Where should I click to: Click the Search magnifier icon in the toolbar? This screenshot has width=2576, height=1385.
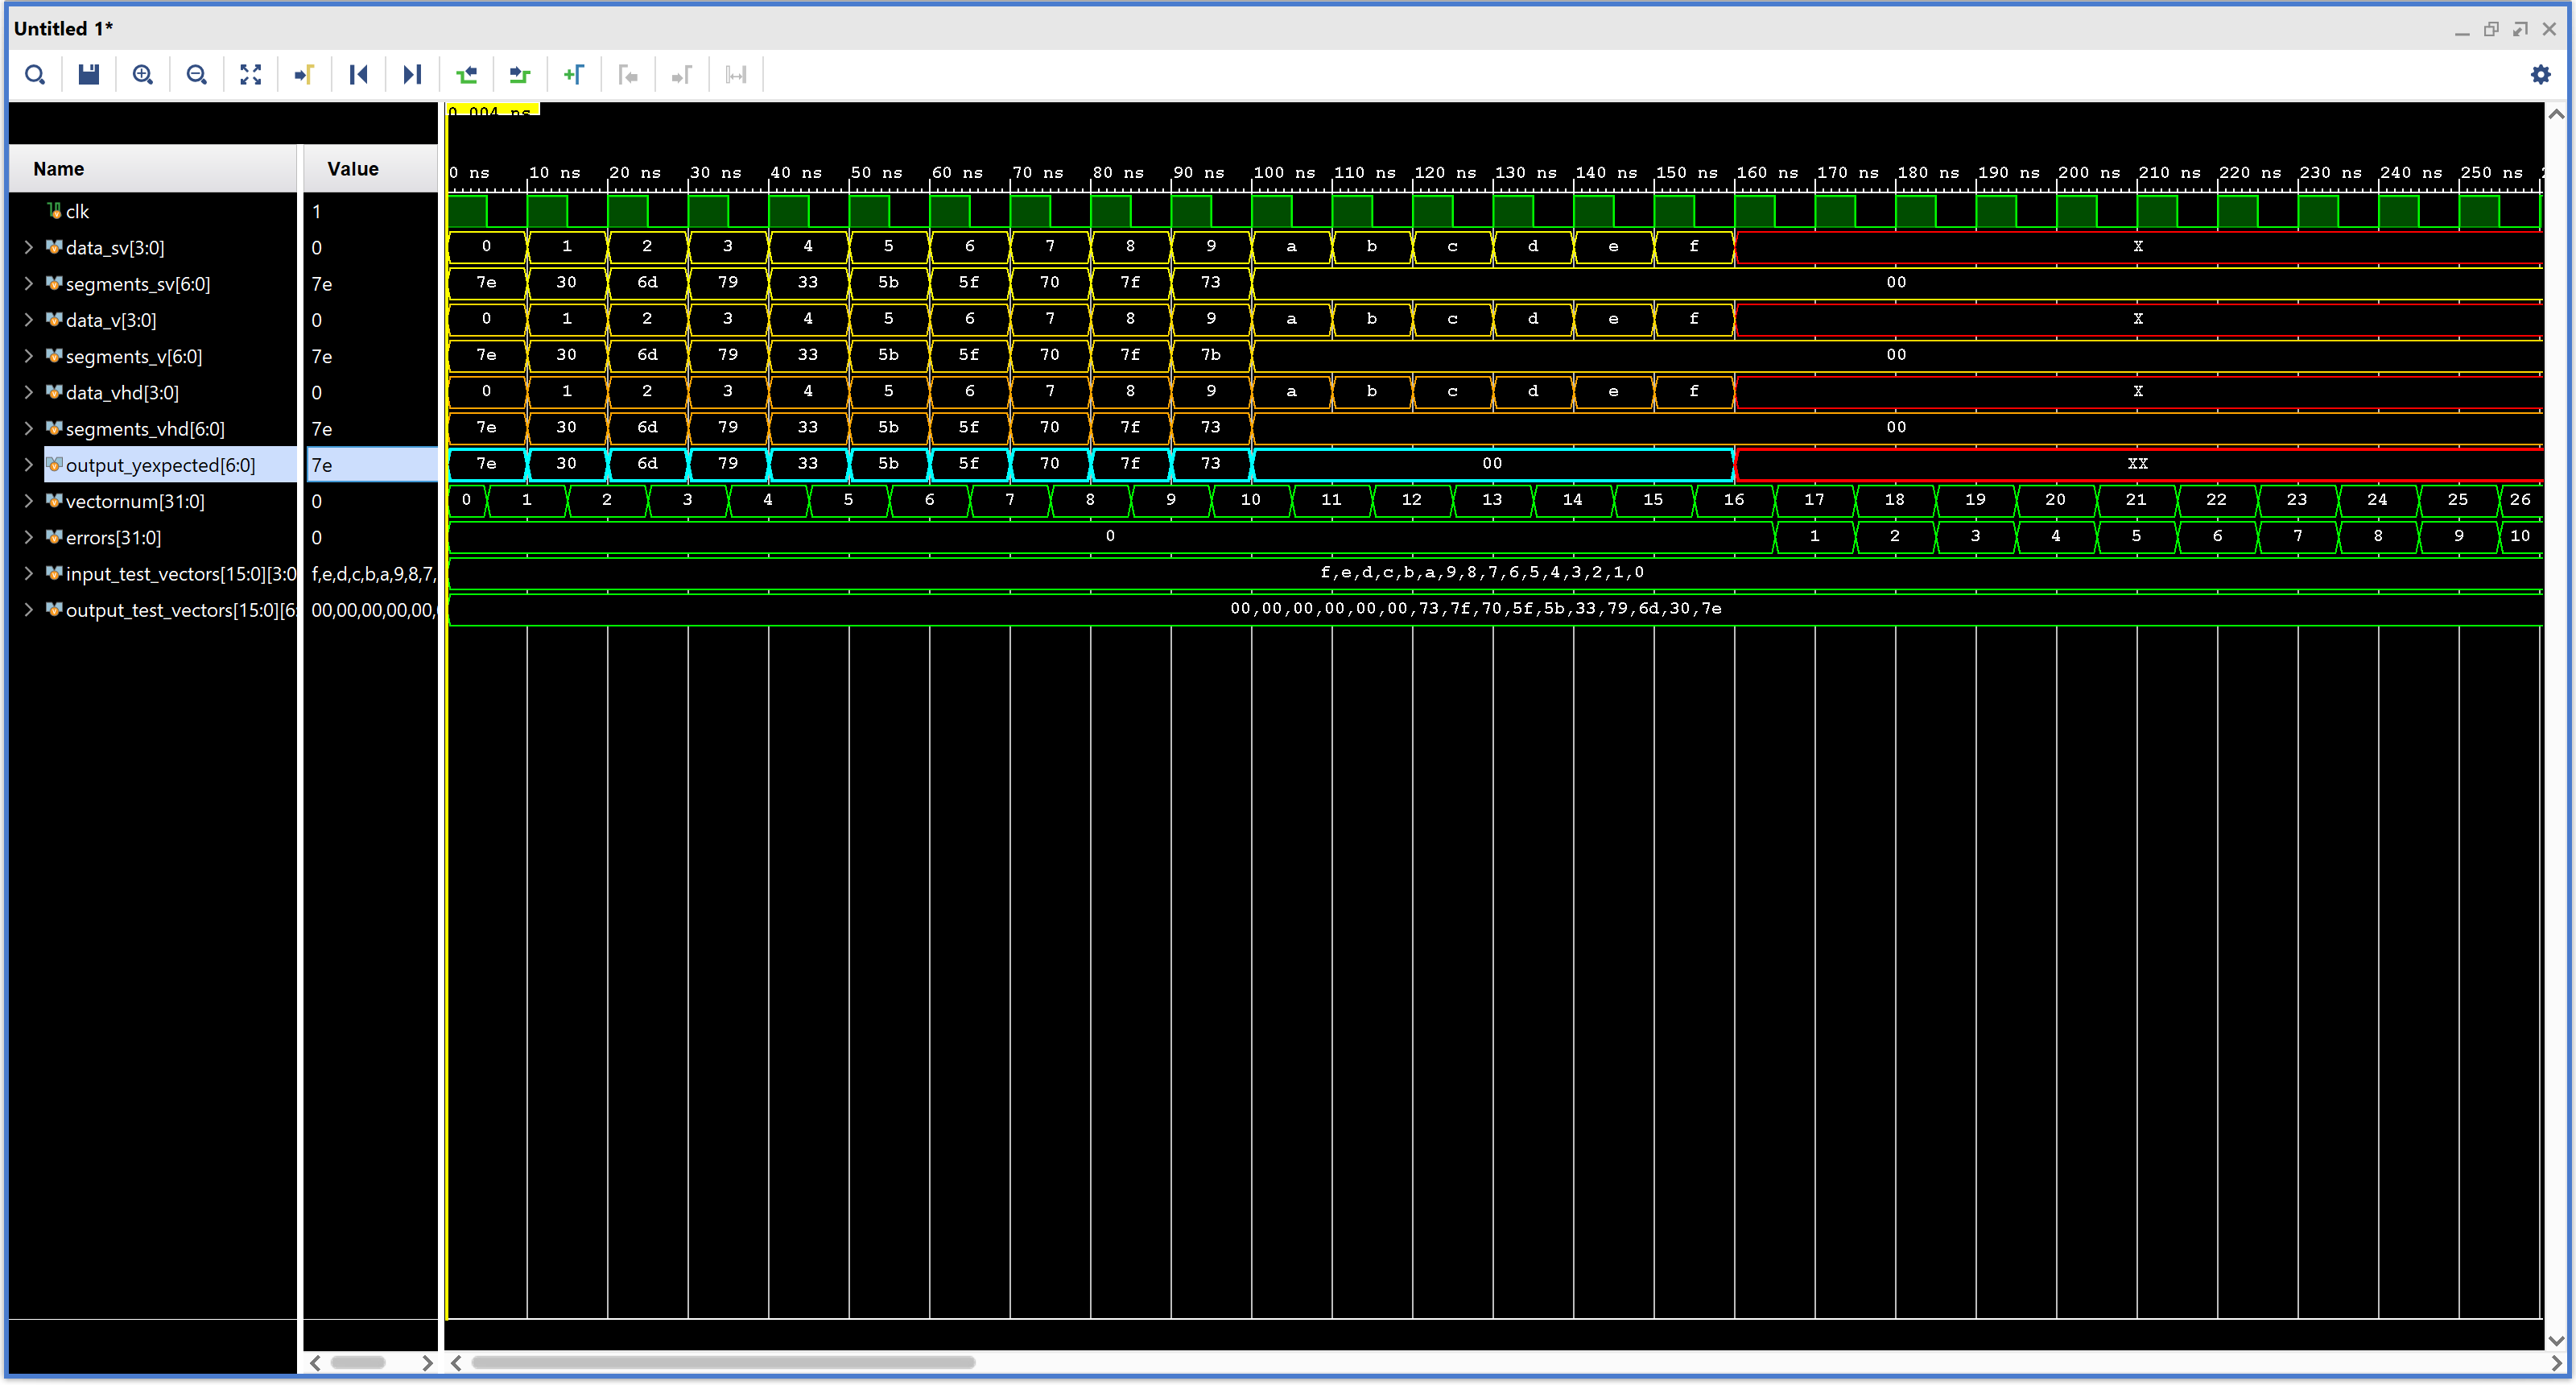coord(35,75)
